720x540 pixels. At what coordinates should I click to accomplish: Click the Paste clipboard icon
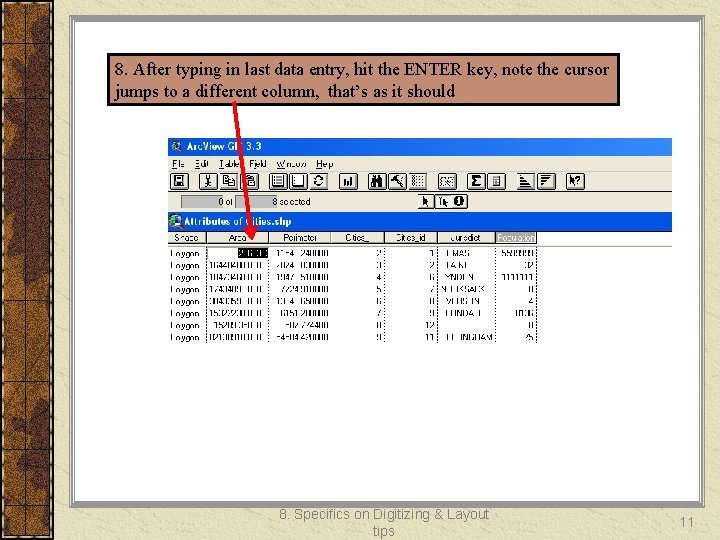pyautogui.click(x=250, y=181)
